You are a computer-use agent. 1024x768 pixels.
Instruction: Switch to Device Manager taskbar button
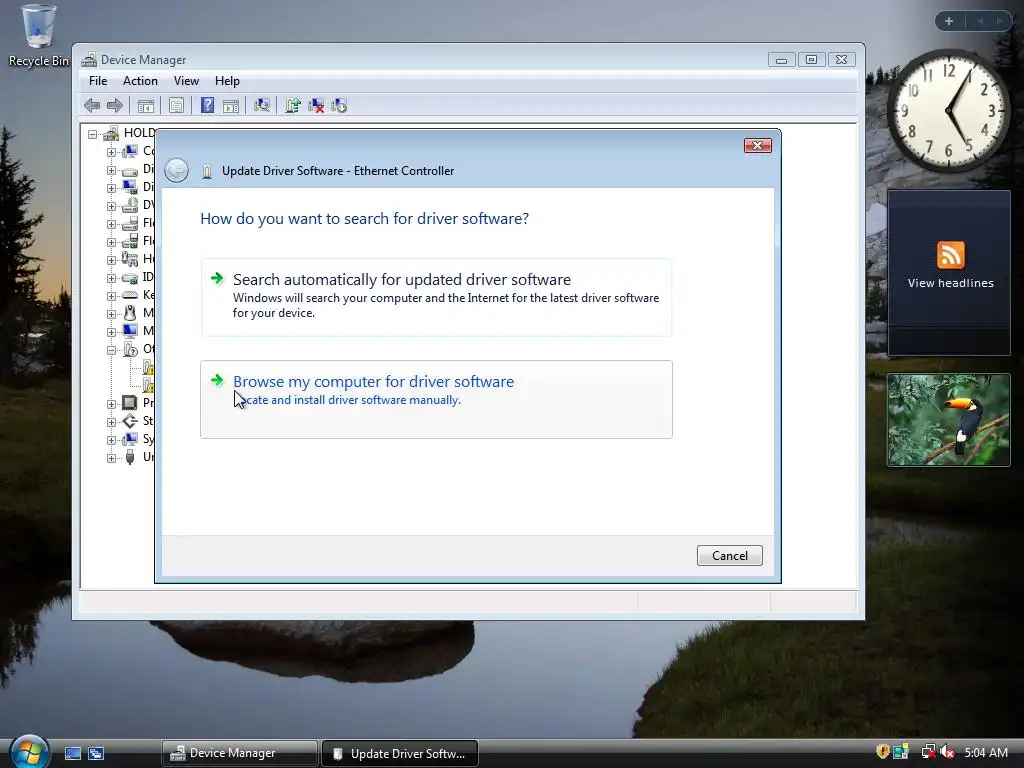click(239, 754)
